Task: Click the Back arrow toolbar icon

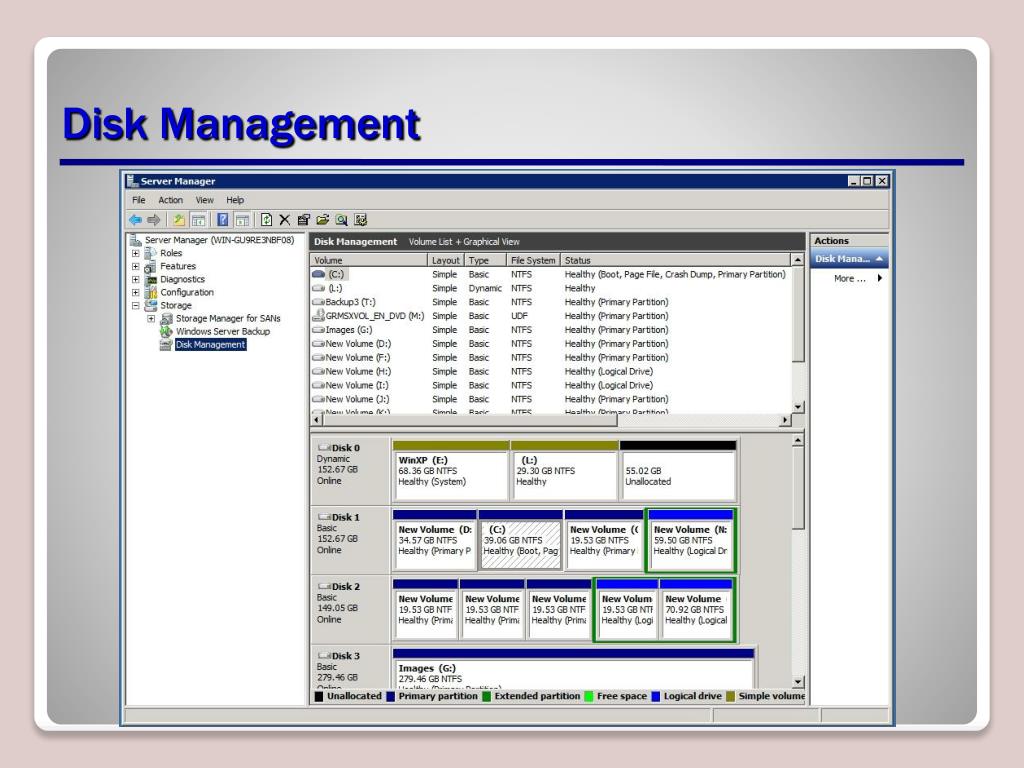Action: (135, 220)
